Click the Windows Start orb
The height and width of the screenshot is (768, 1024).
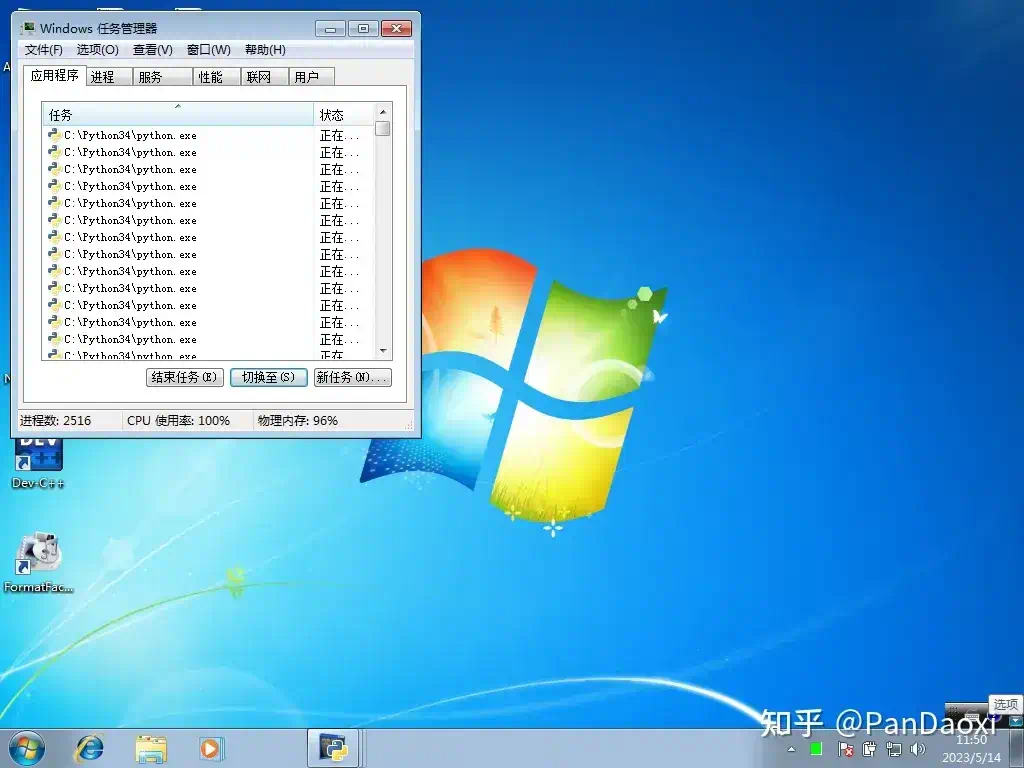(27, 748)
